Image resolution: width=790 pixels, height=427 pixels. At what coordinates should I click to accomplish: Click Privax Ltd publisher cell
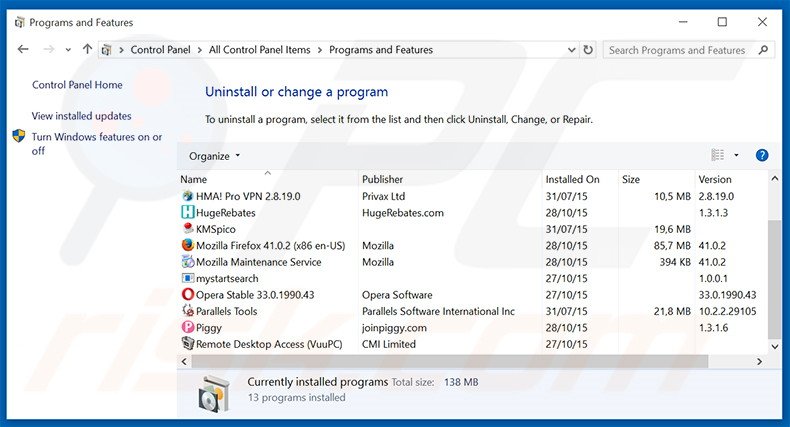383,196
